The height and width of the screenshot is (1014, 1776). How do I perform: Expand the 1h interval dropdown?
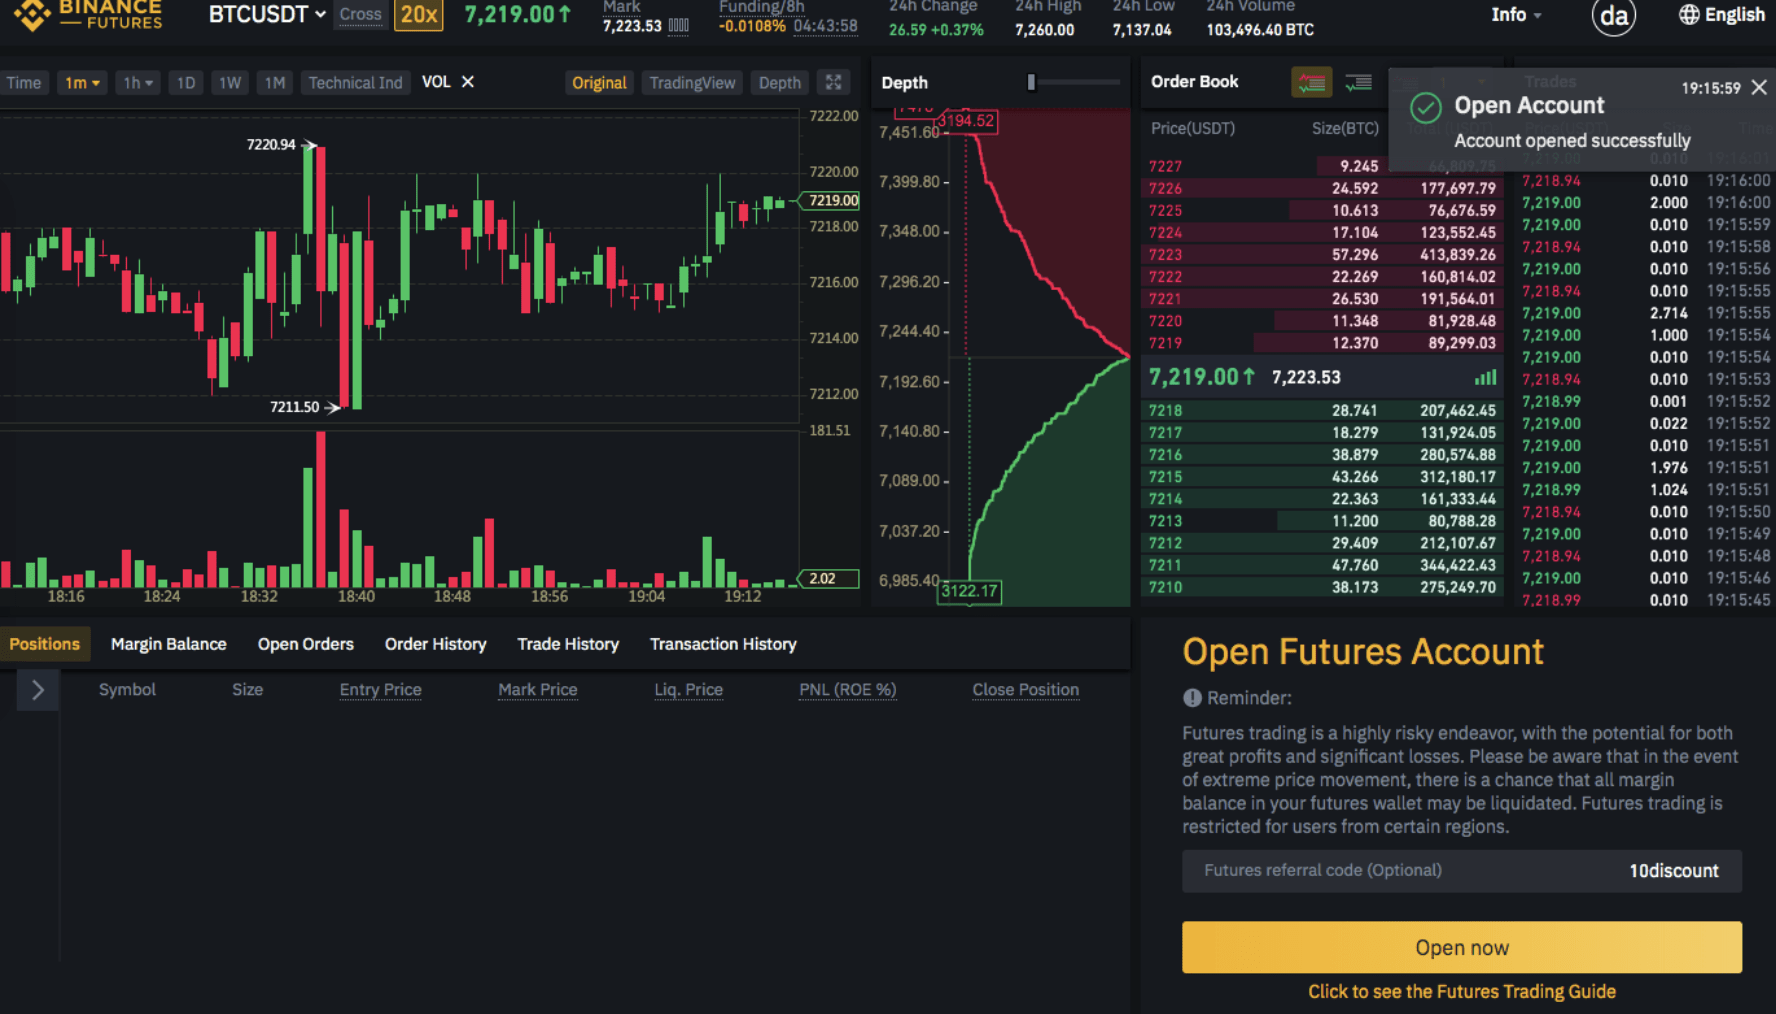(x=138, y=83)
